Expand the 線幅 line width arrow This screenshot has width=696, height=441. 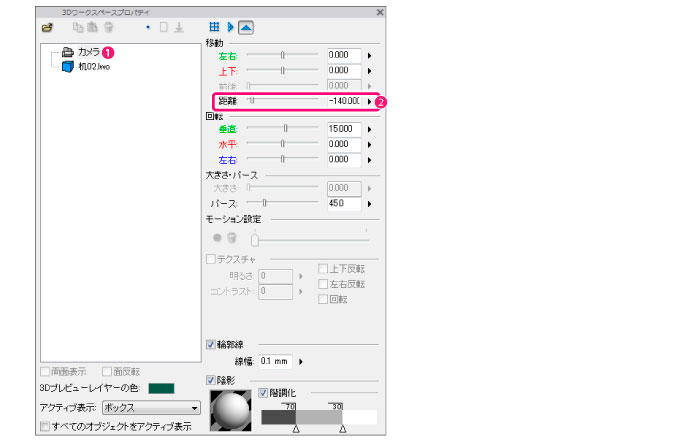click(301, 361)
